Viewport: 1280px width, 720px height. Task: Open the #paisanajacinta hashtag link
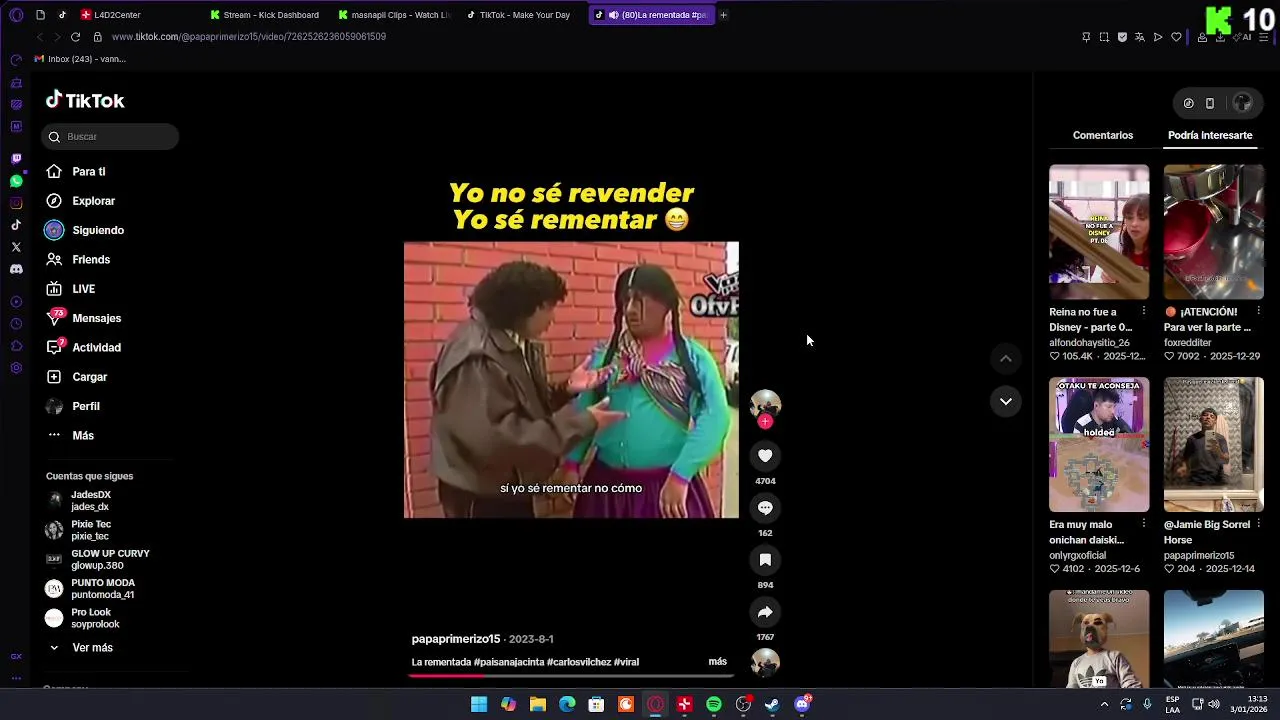(x=509, y=662)
